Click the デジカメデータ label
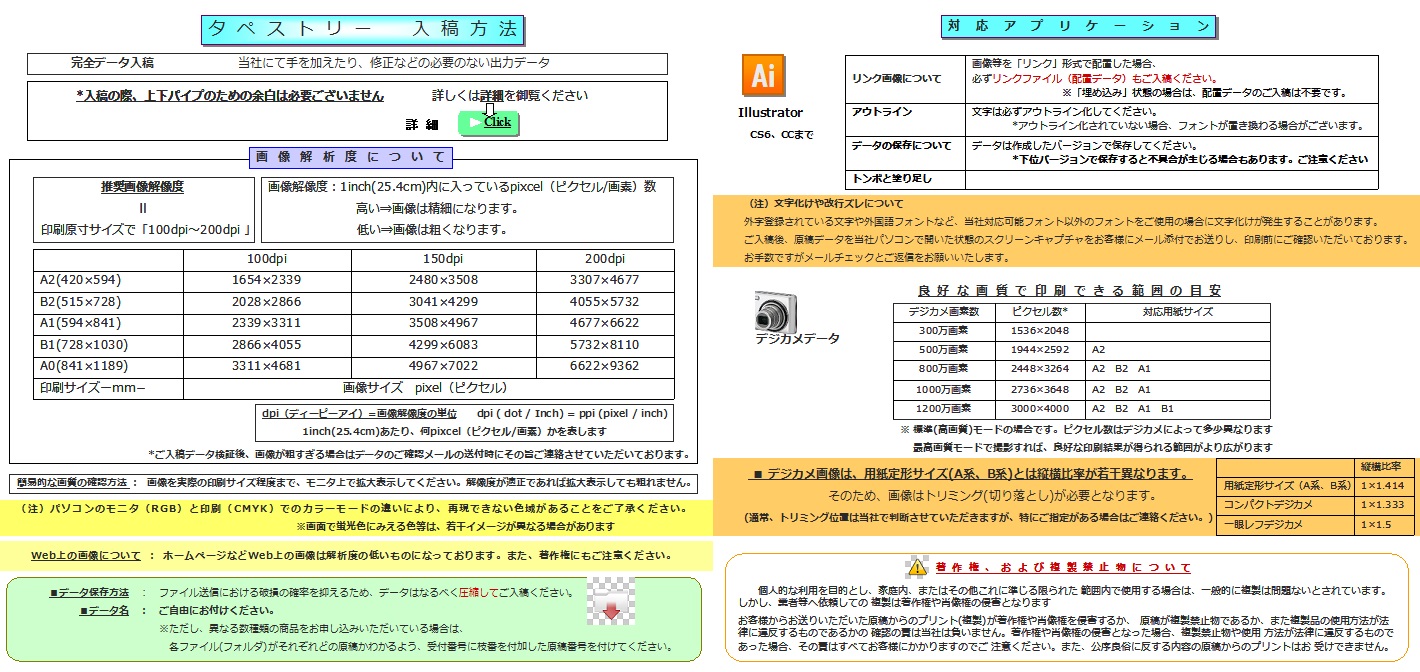The width and height of the screenshot is (1420, 672). click(798, 340)
